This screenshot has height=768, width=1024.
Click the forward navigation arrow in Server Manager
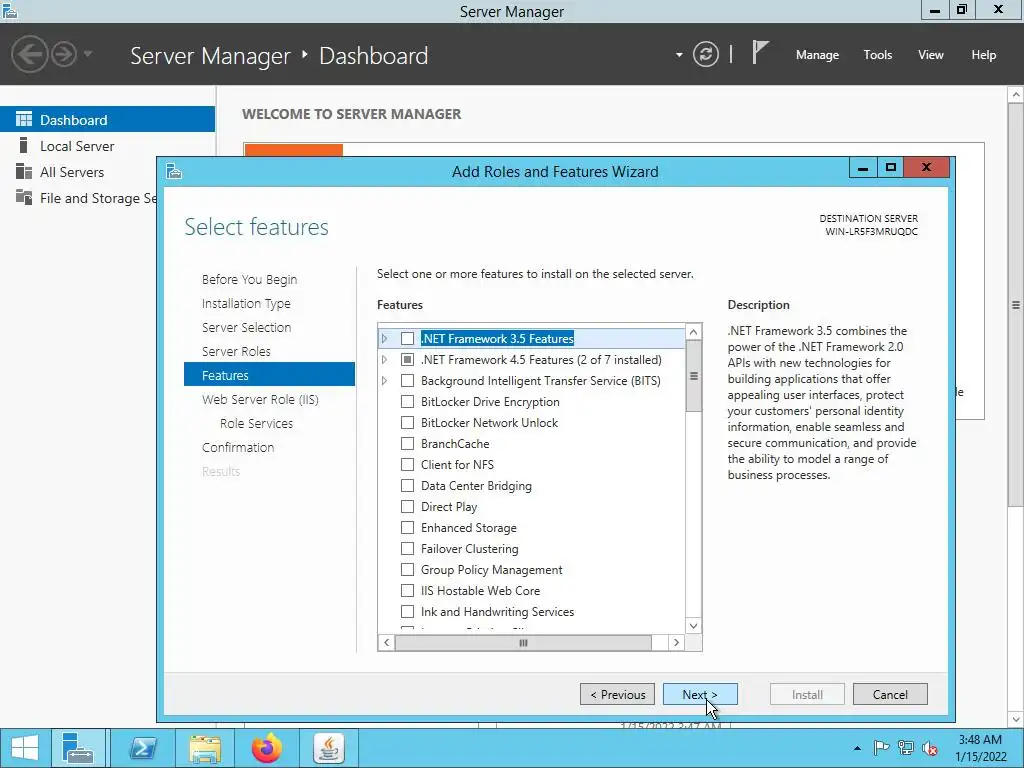click(x=64, y=54)
